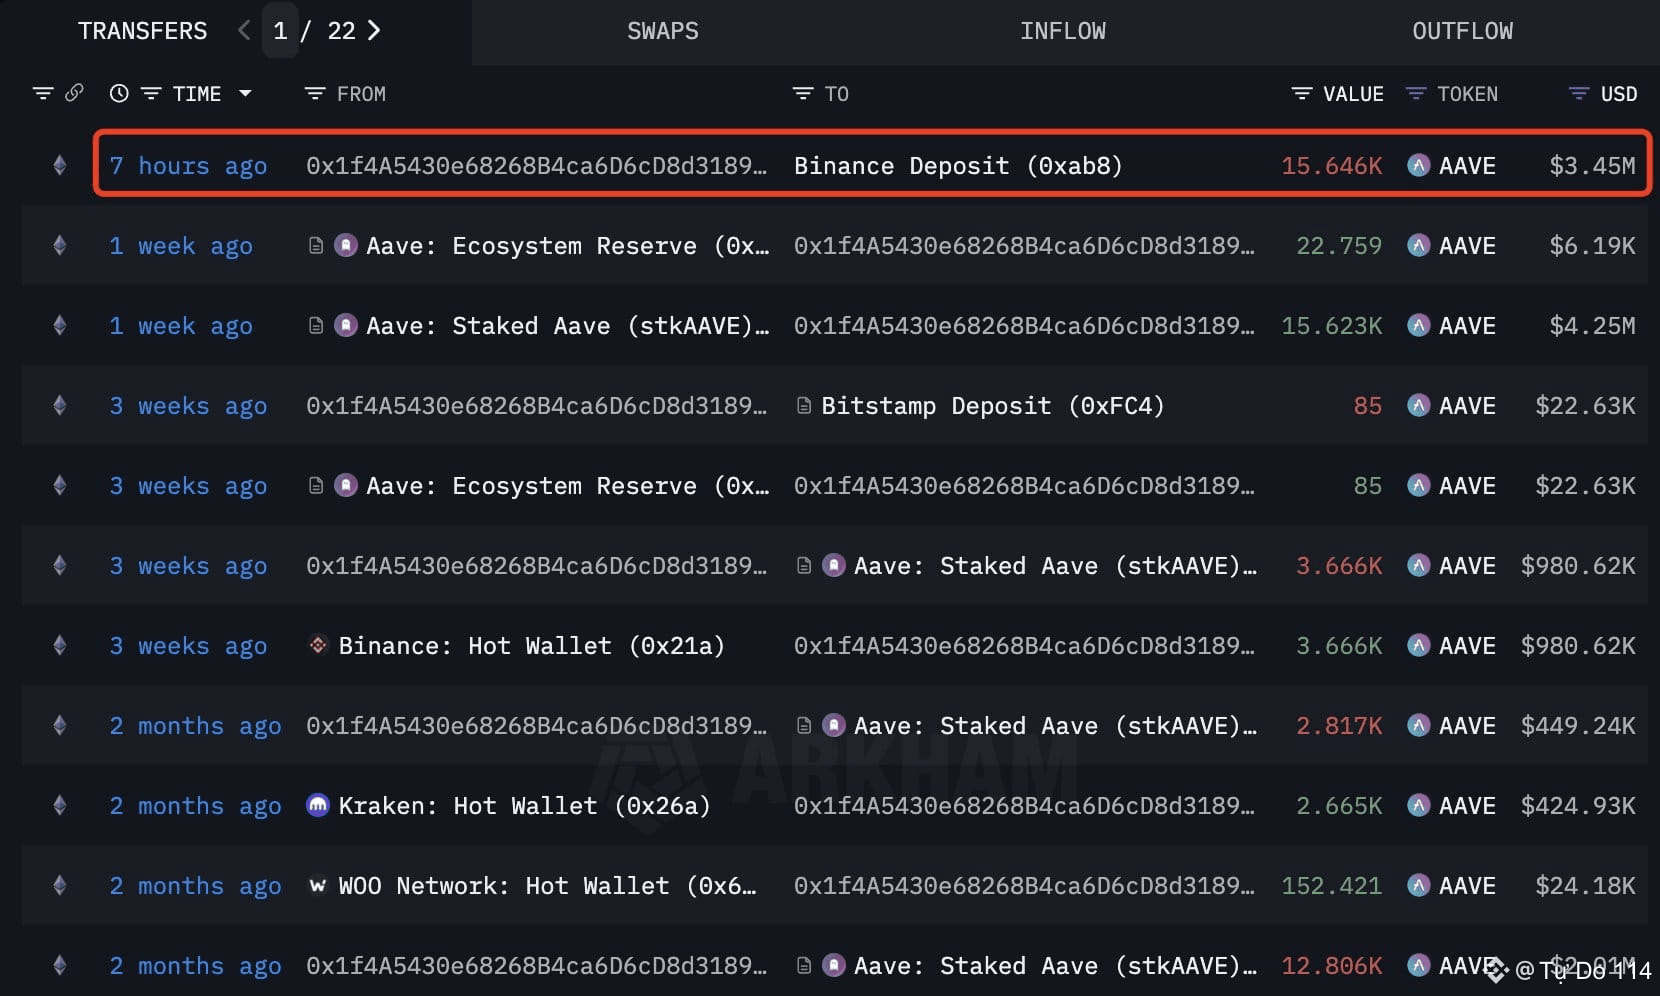Screen dimensions: 1660x996
Task: Filter by the TO column
Action: tap(803, 94)
